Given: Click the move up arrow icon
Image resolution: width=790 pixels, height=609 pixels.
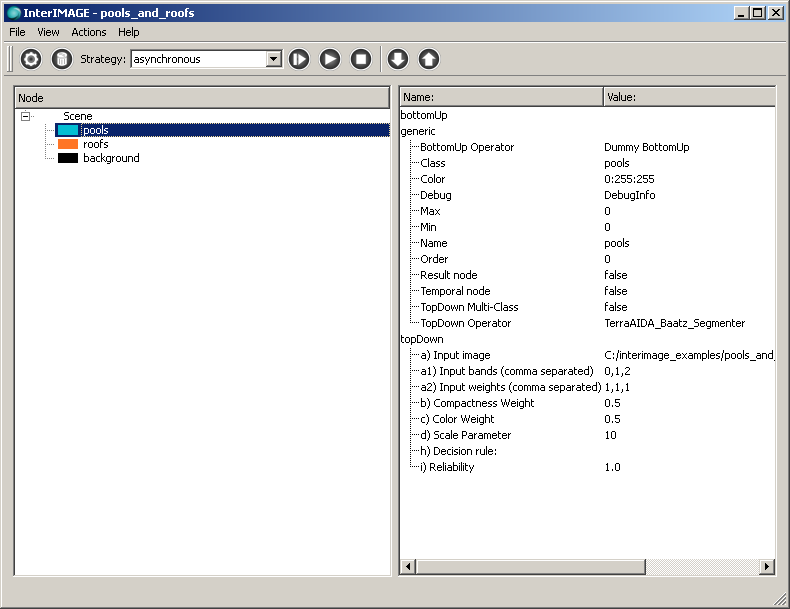Looking at the screenshot, I should 428,59.
